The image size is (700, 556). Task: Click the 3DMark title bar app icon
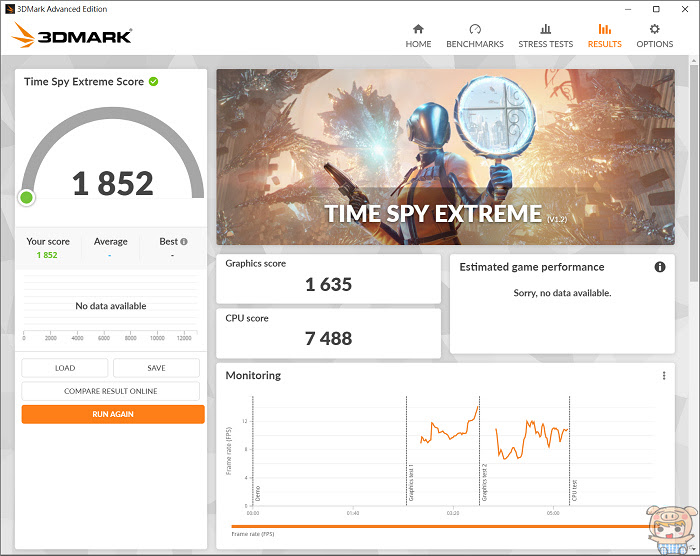point(9,9)
